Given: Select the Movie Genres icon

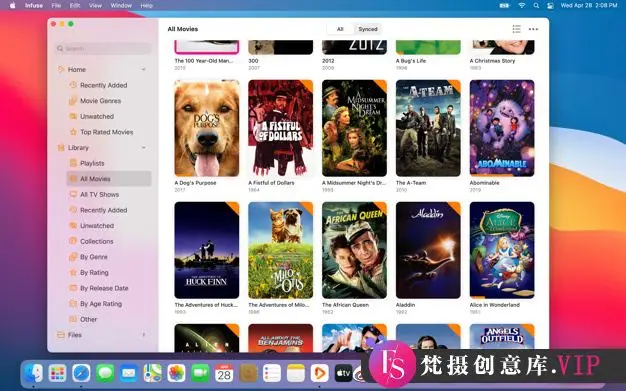Looking at the screenshot, I should click(73, 101).
